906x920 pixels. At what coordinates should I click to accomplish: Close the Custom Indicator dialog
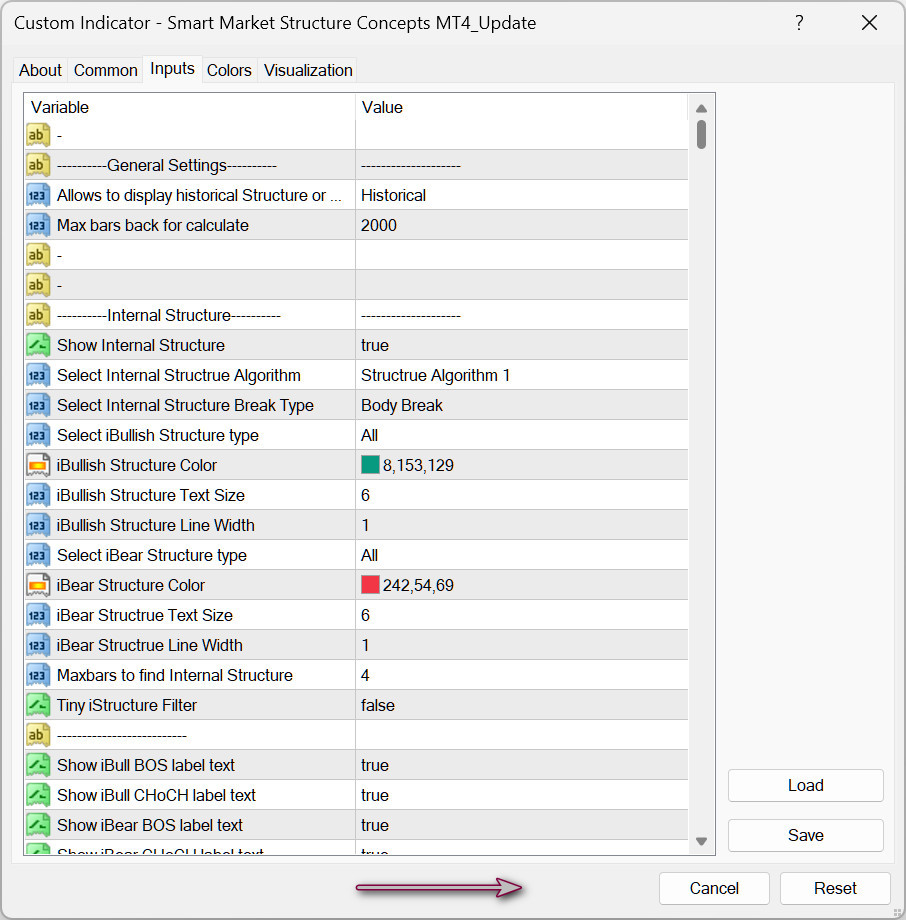point(869,23)
